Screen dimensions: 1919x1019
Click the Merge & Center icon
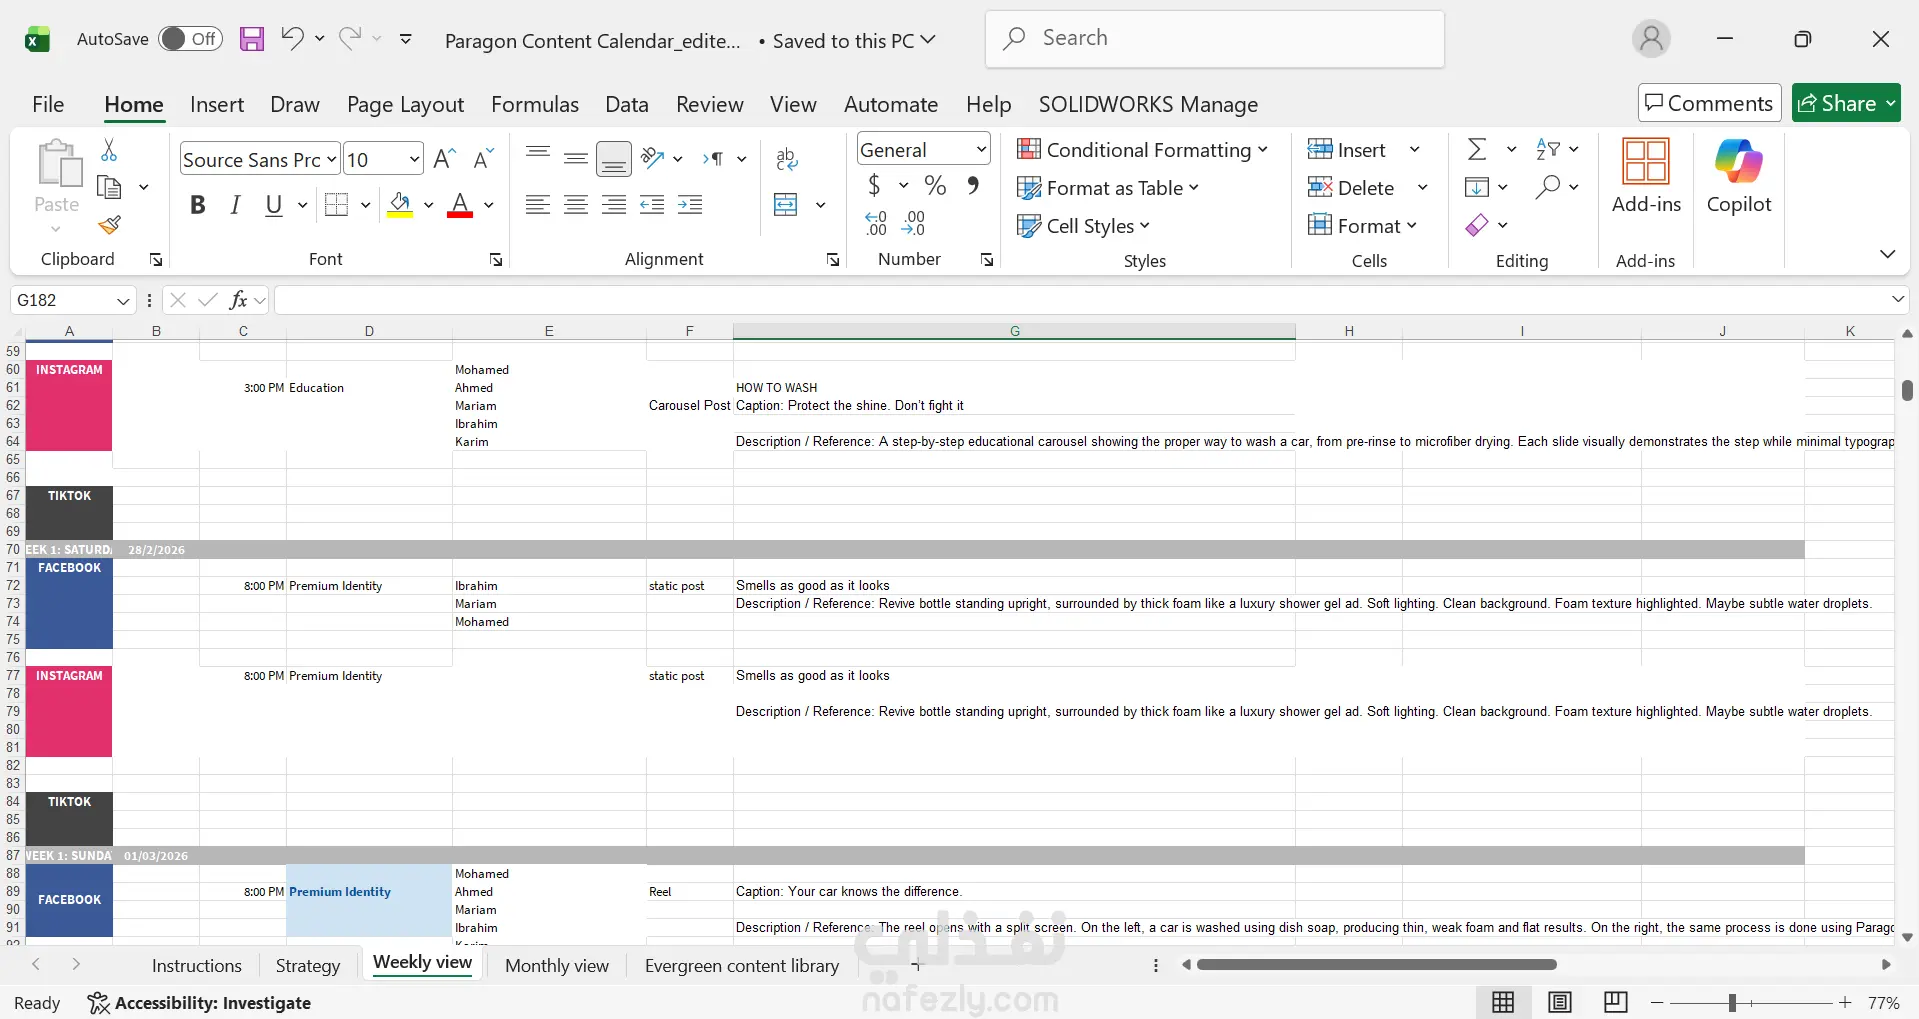click(x=786, y=205)
